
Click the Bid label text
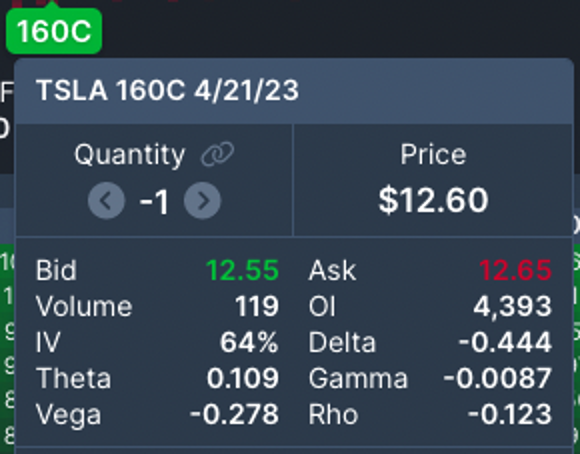pos(56,270)
